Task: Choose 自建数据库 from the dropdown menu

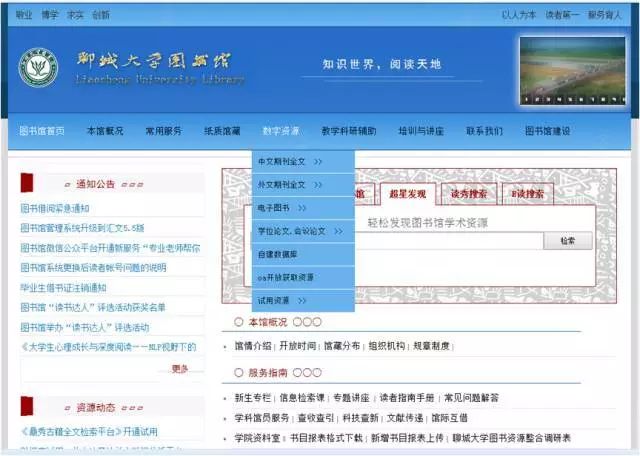Action: coord(303,254)
